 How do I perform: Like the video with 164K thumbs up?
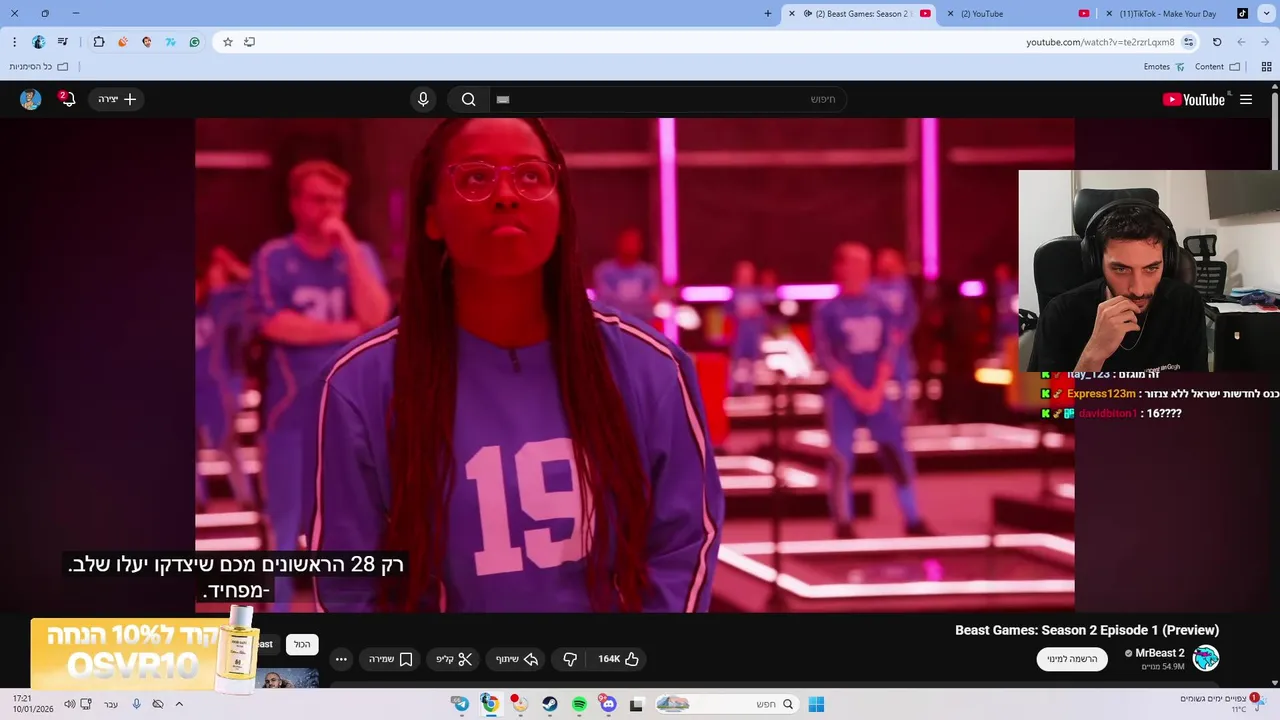[x=619, y=659]
